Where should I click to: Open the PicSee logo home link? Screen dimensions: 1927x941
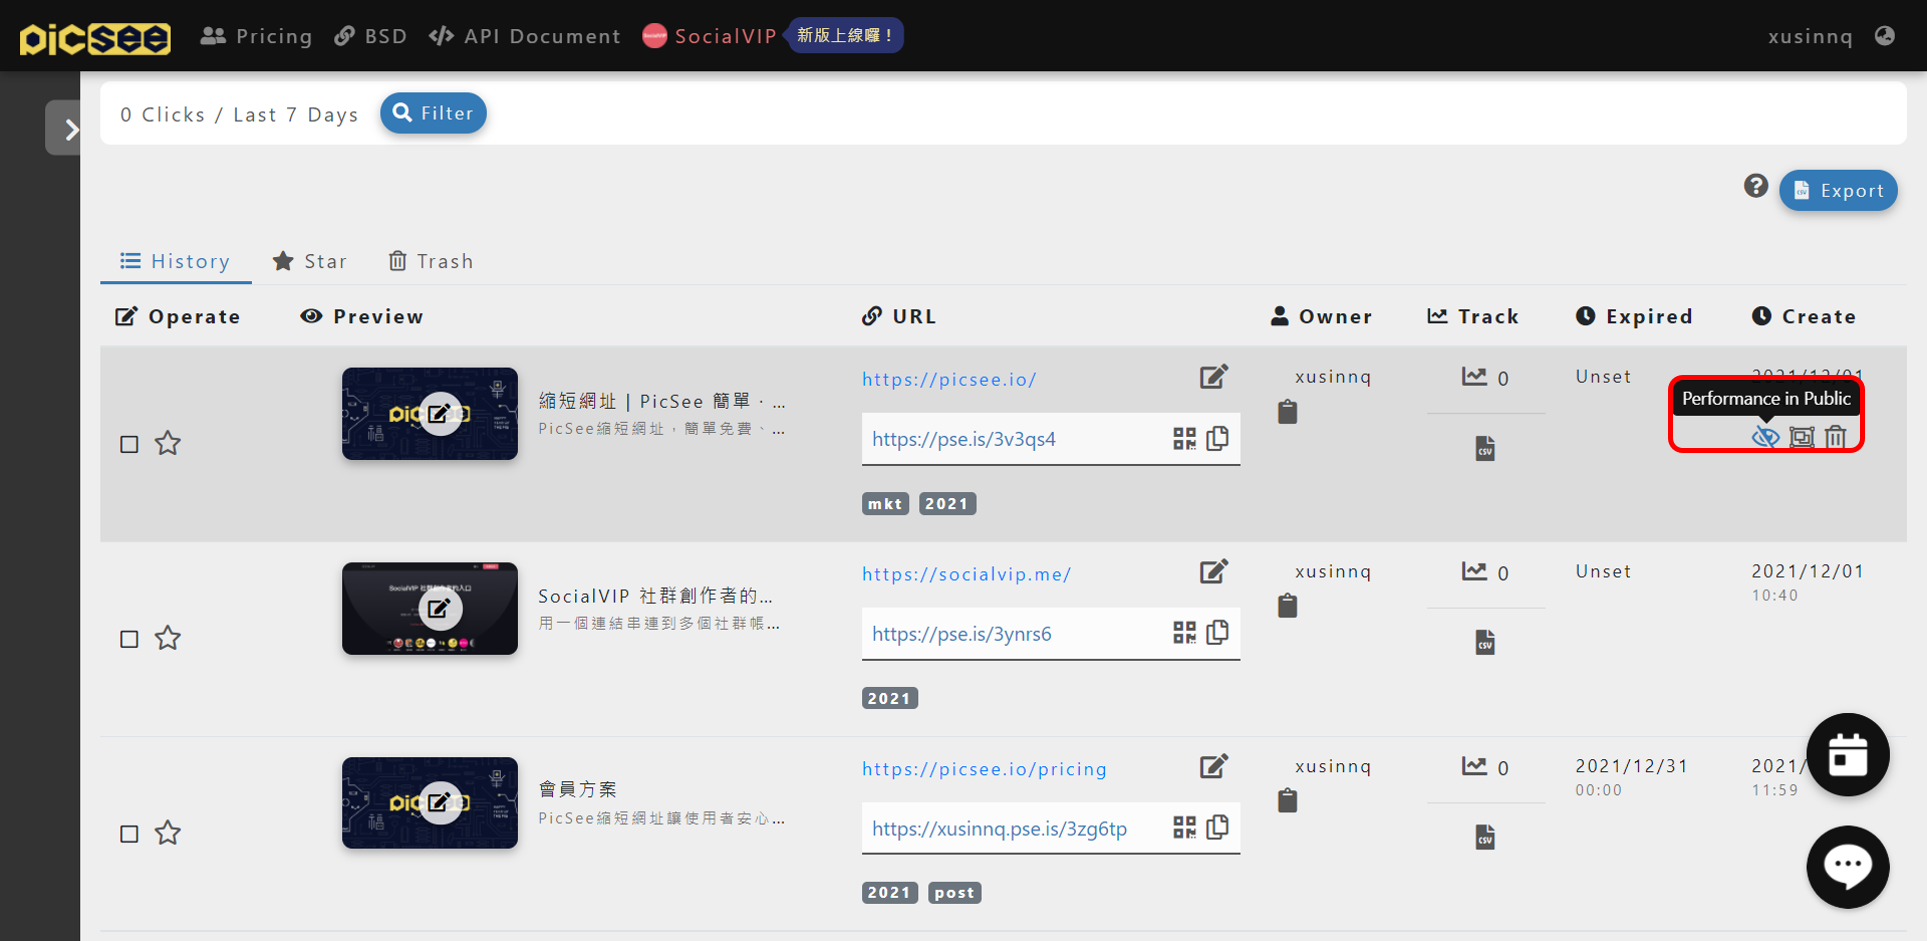(95, 38)
